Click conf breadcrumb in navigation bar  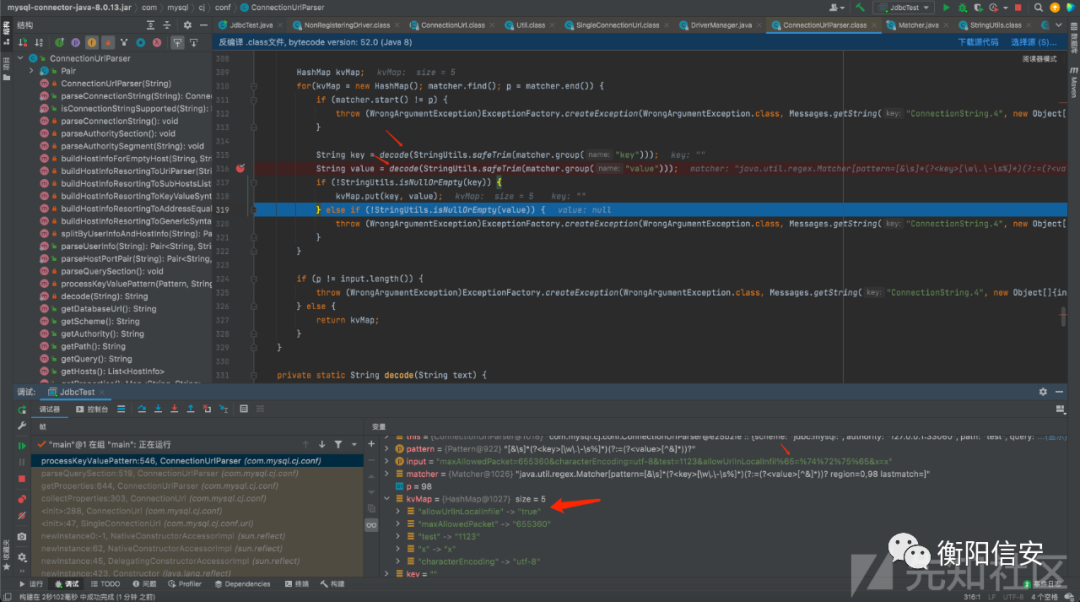click(222, 8)
